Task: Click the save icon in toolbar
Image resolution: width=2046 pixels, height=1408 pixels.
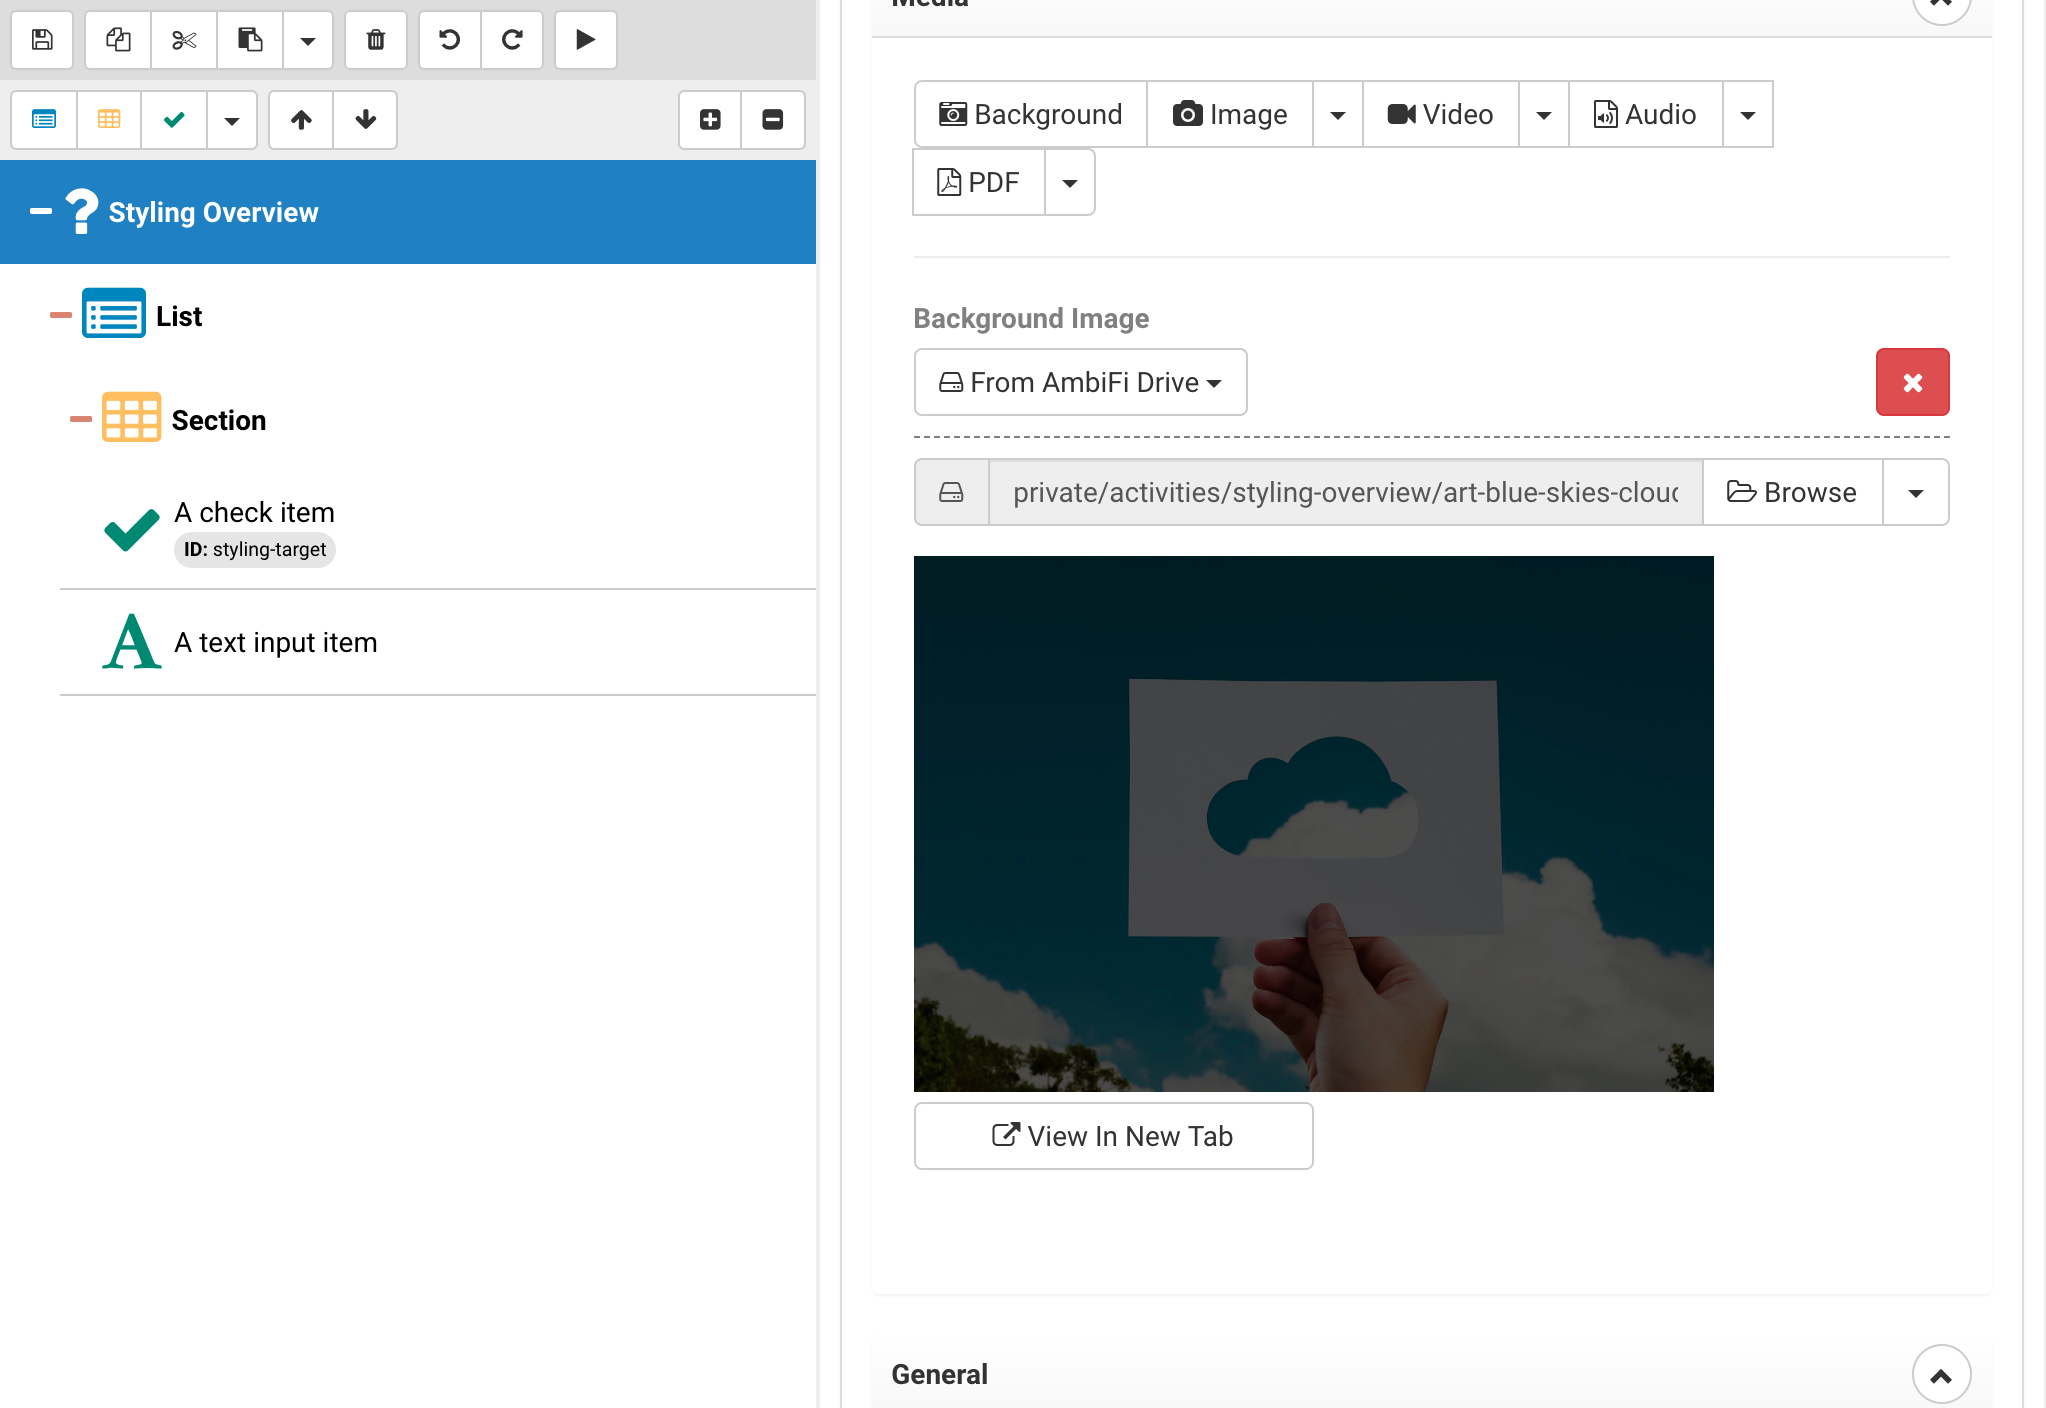Action: click(x=42, y=40)
